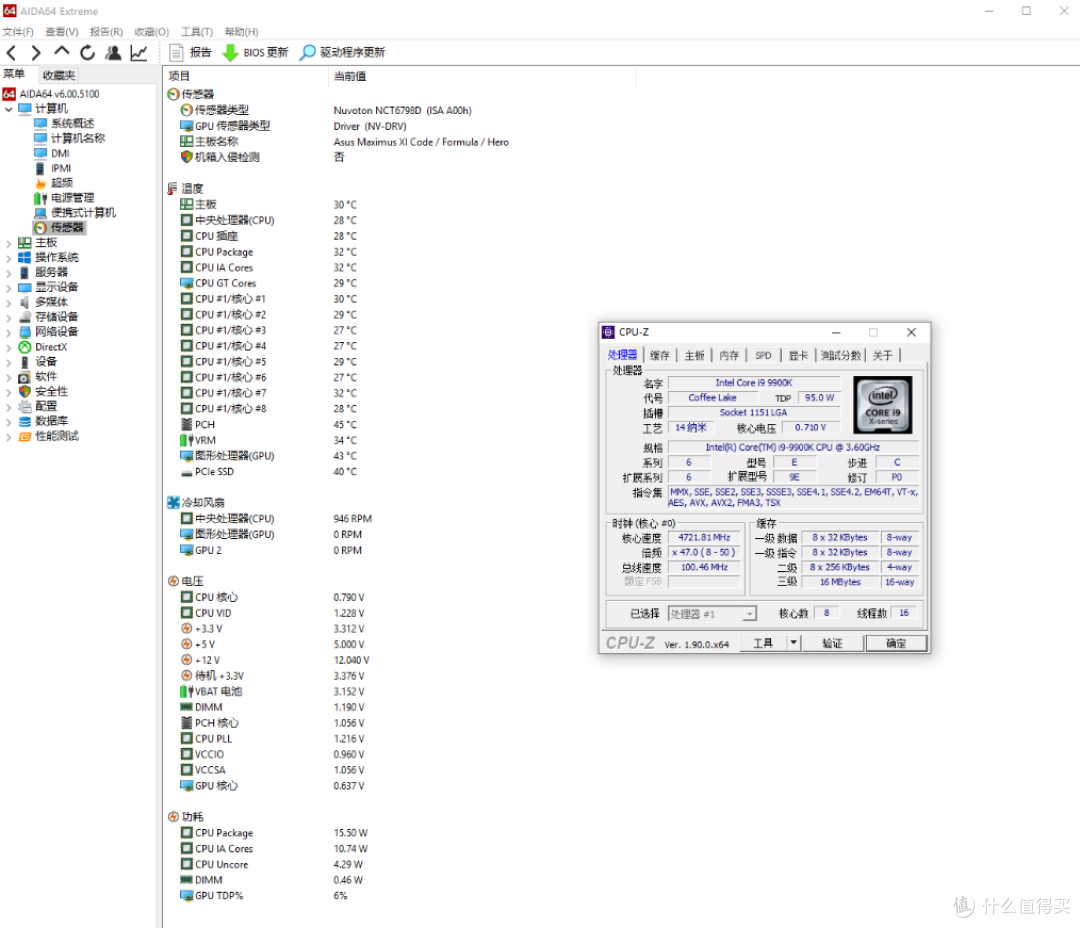The width and height of the screenshot is (1080, 928).
Task: Go up one level with up arrow
Action: point(61,52)
